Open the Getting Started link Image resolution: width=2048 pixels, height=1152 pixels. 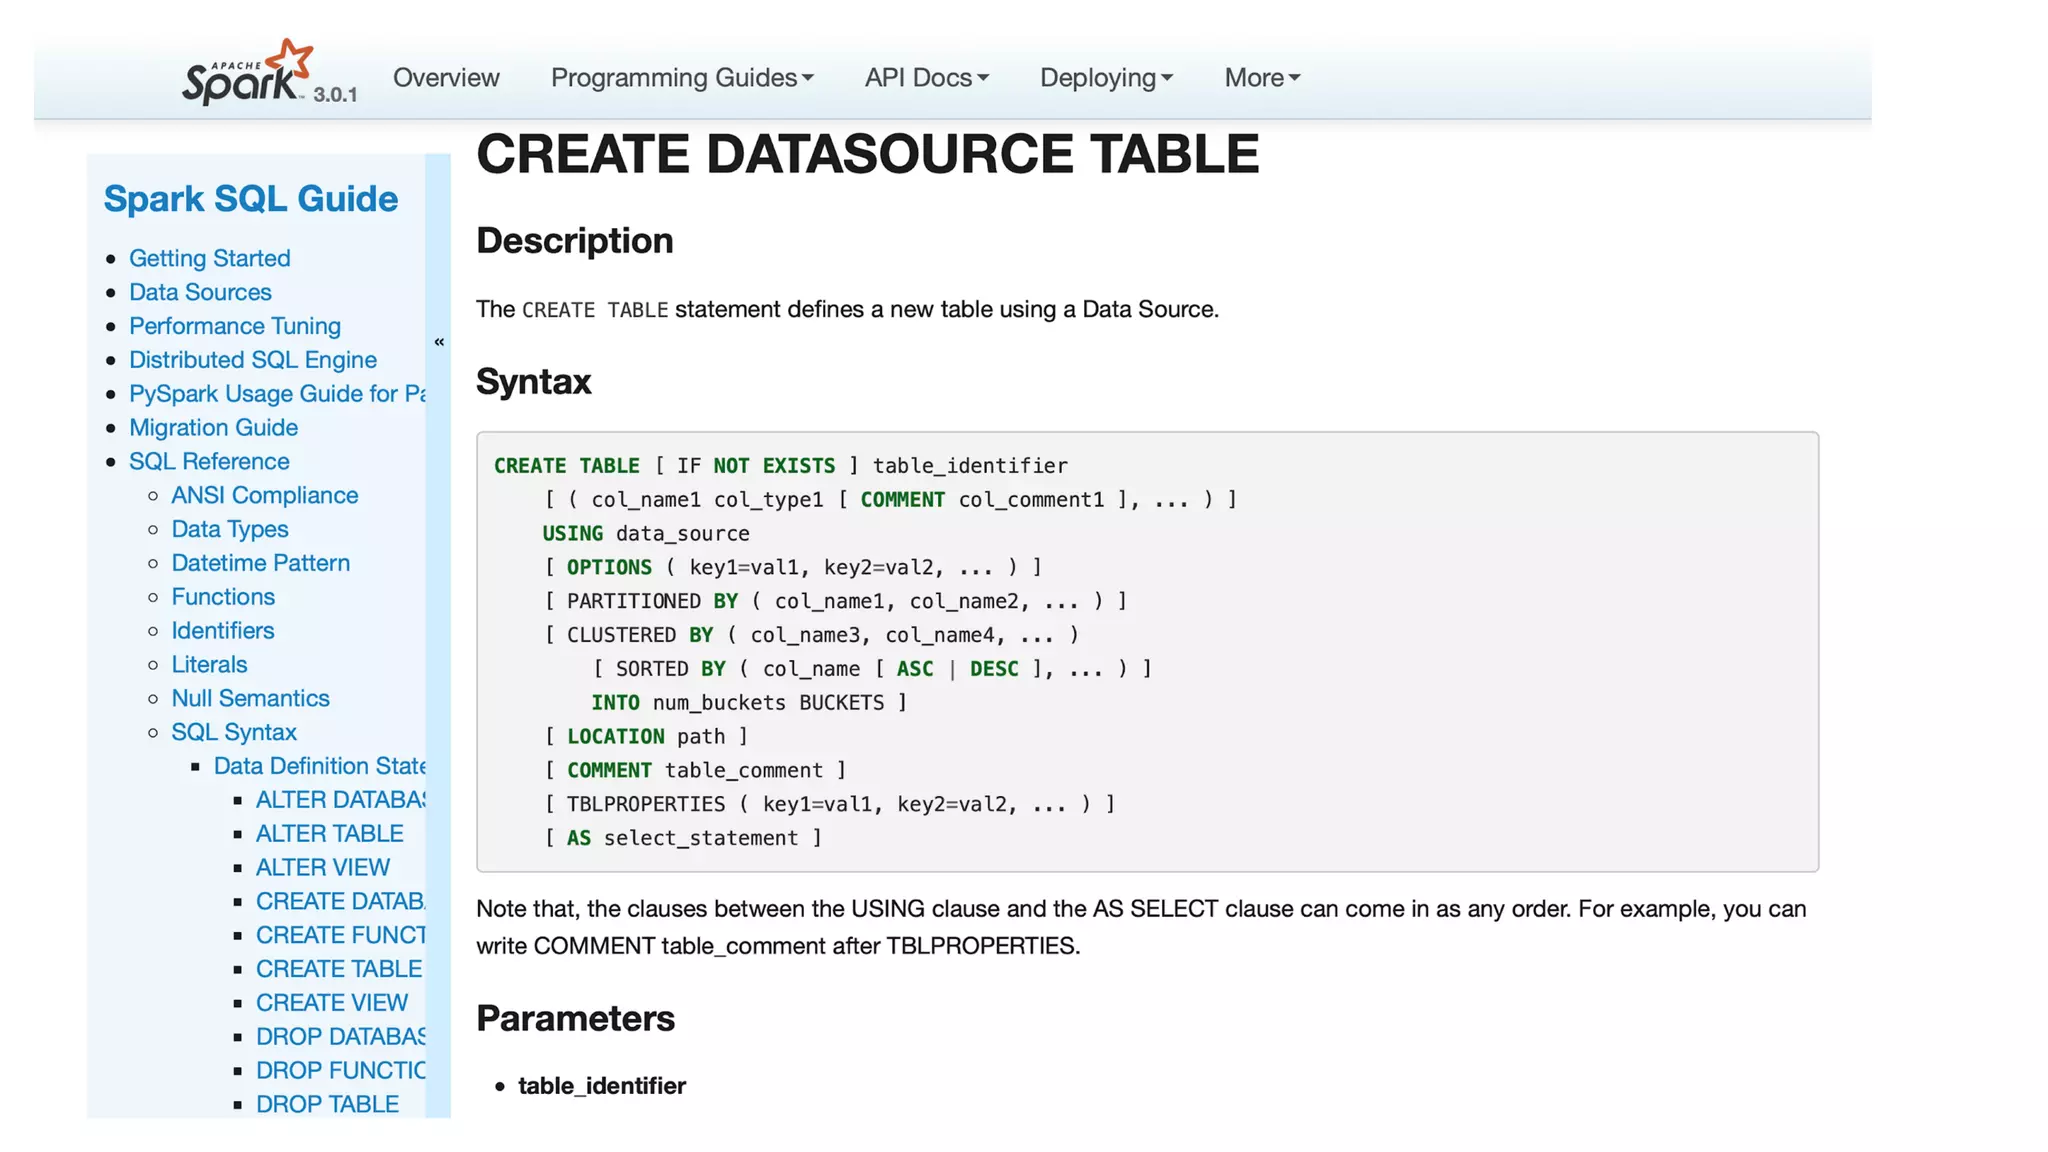click(x=210, y=258)
